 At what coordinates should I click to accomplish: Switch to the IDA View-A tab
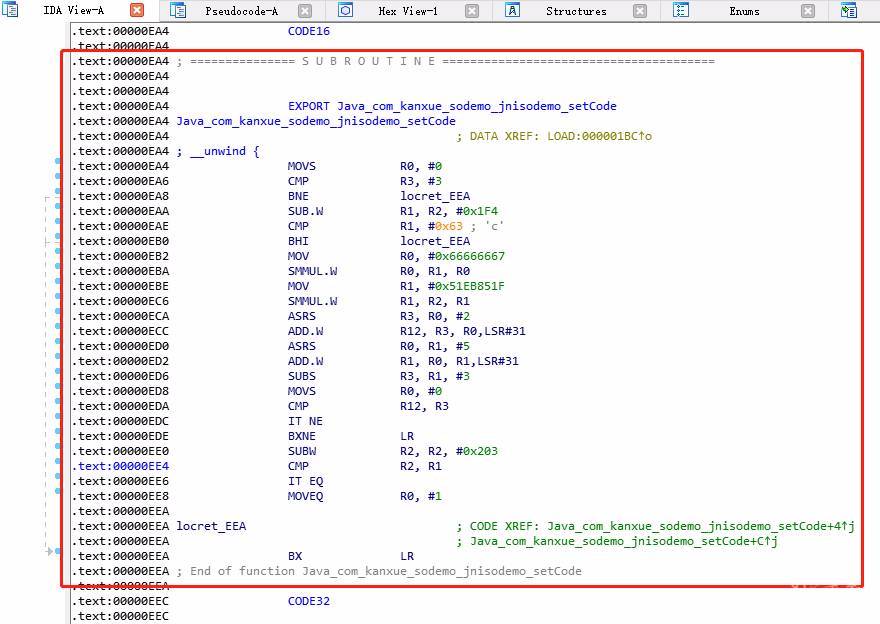click(x=73, y=11)
